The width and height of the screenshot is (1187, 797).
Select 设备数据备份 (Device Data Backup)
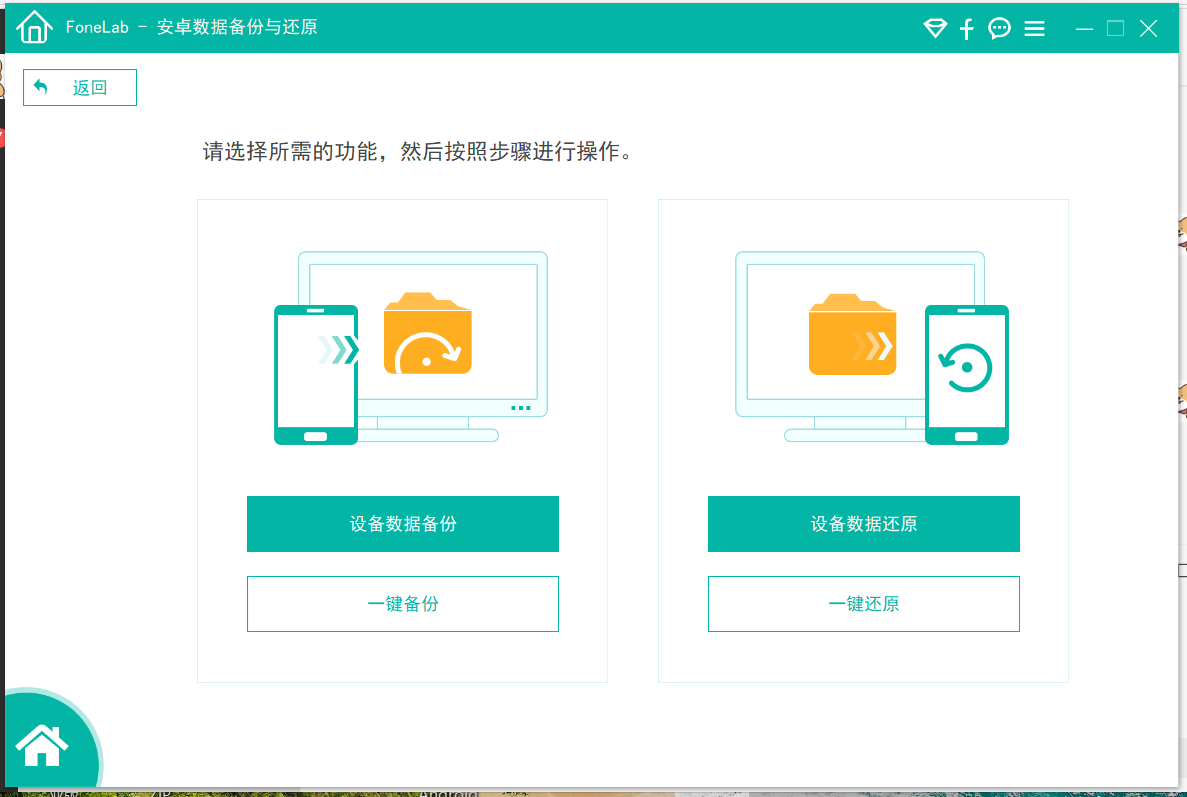click(x=402, y=524)
